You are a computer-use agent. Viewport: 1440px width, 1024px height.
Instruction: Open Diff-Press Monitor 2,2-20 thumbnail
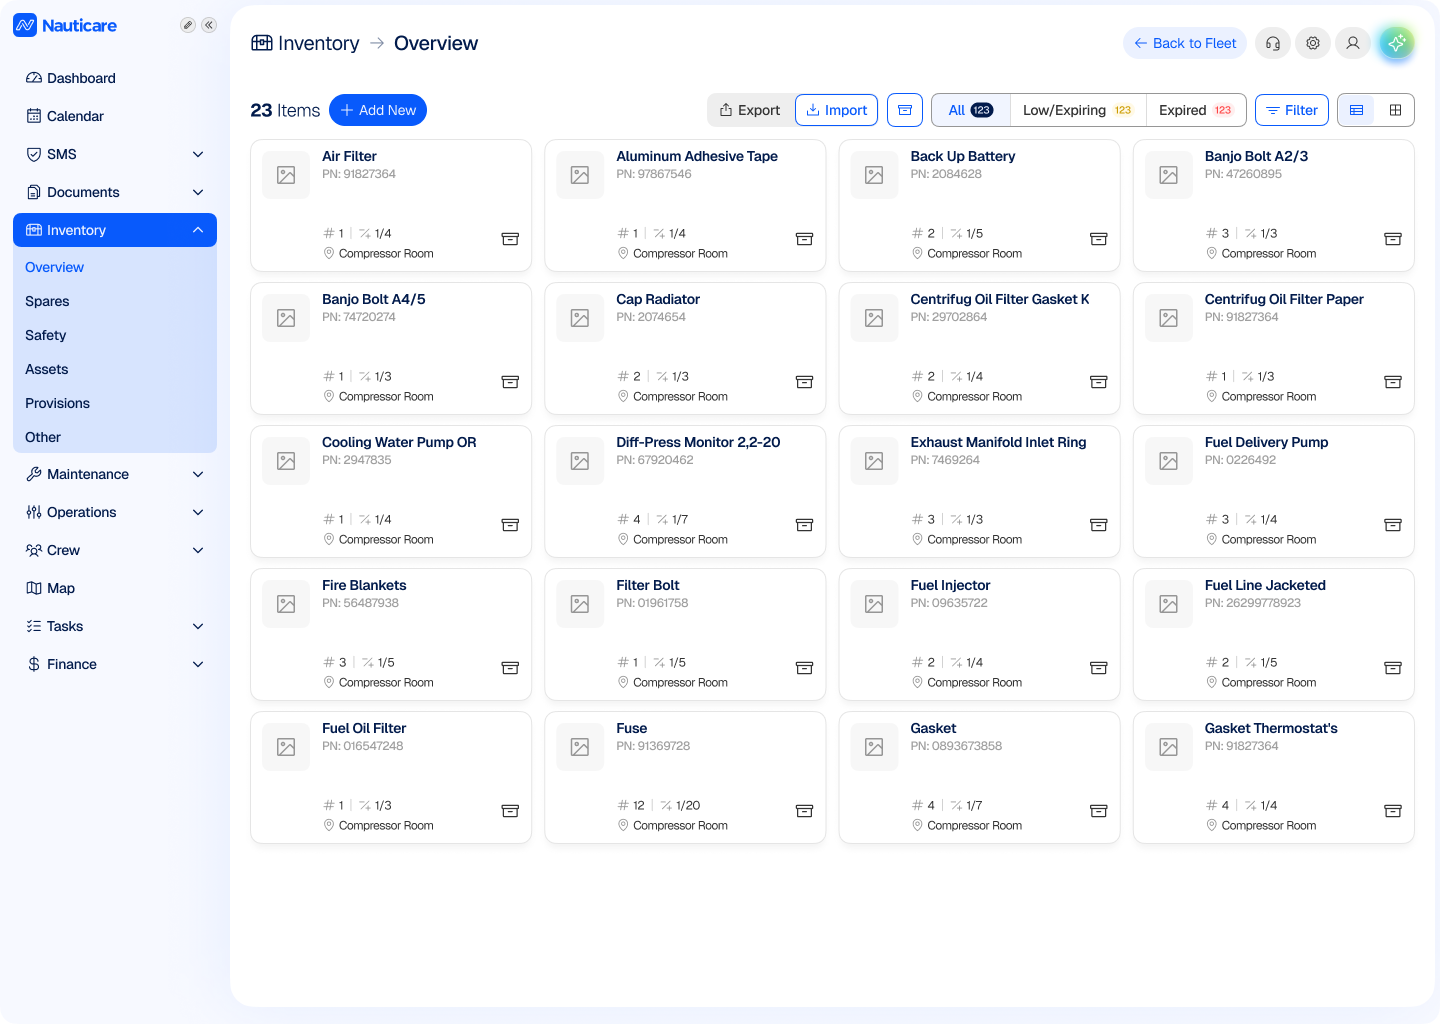click(580, 461)
